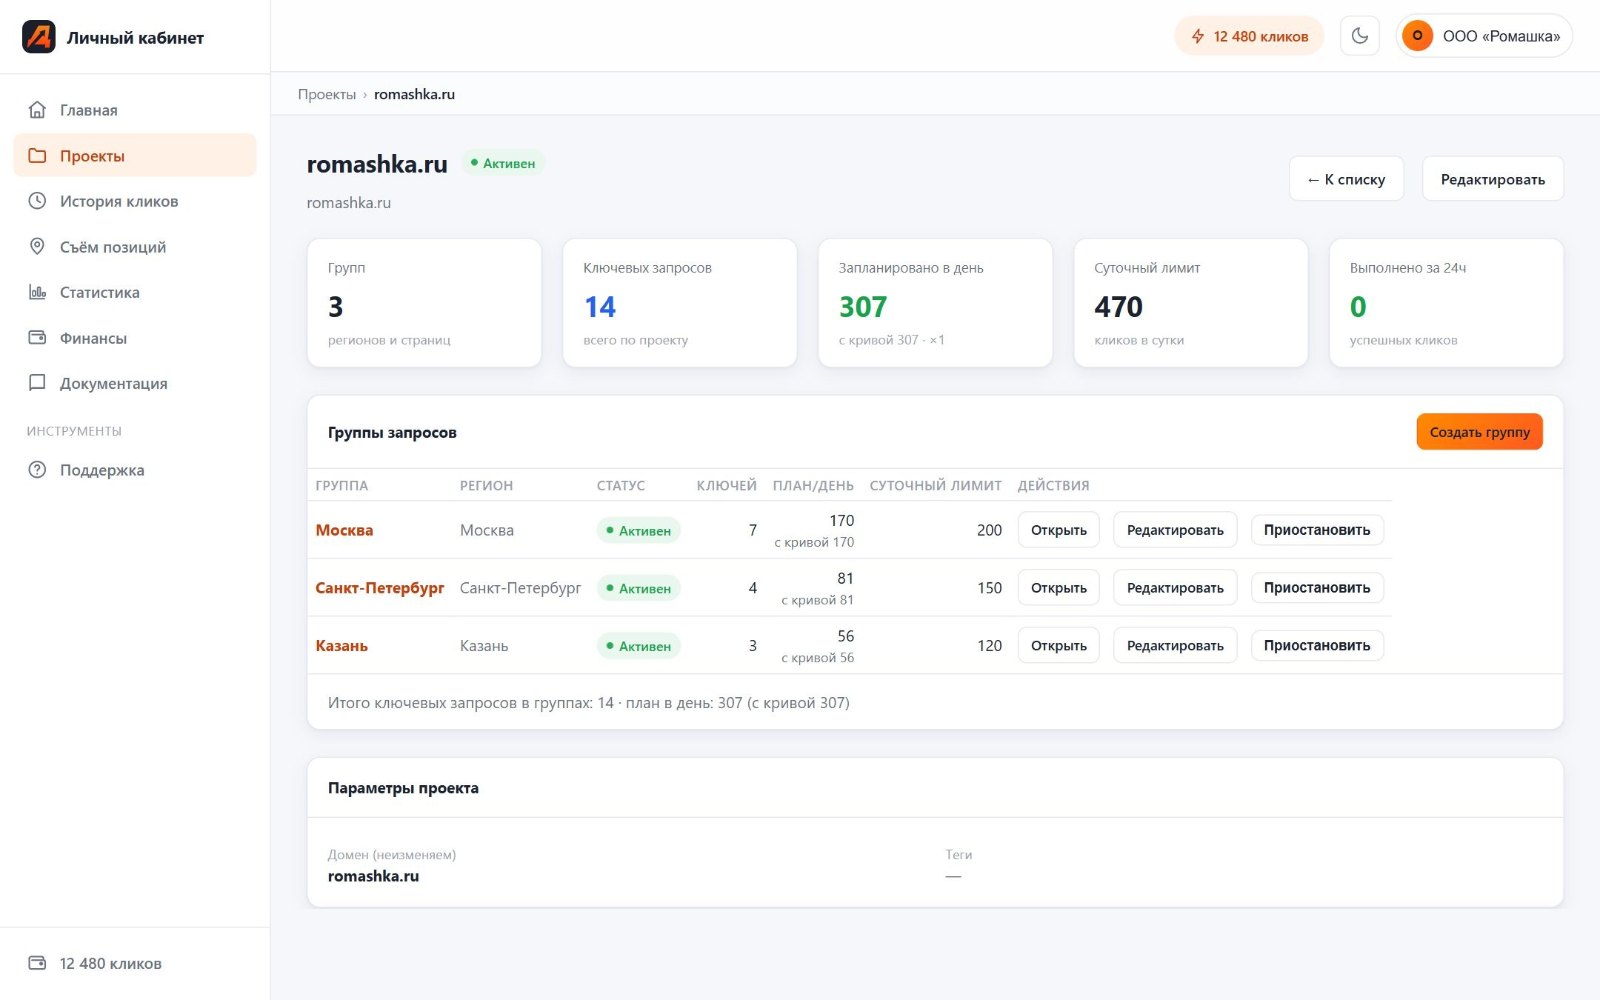Click Создать группу button
The image size is (1600, 1000).
[1479, 432]
